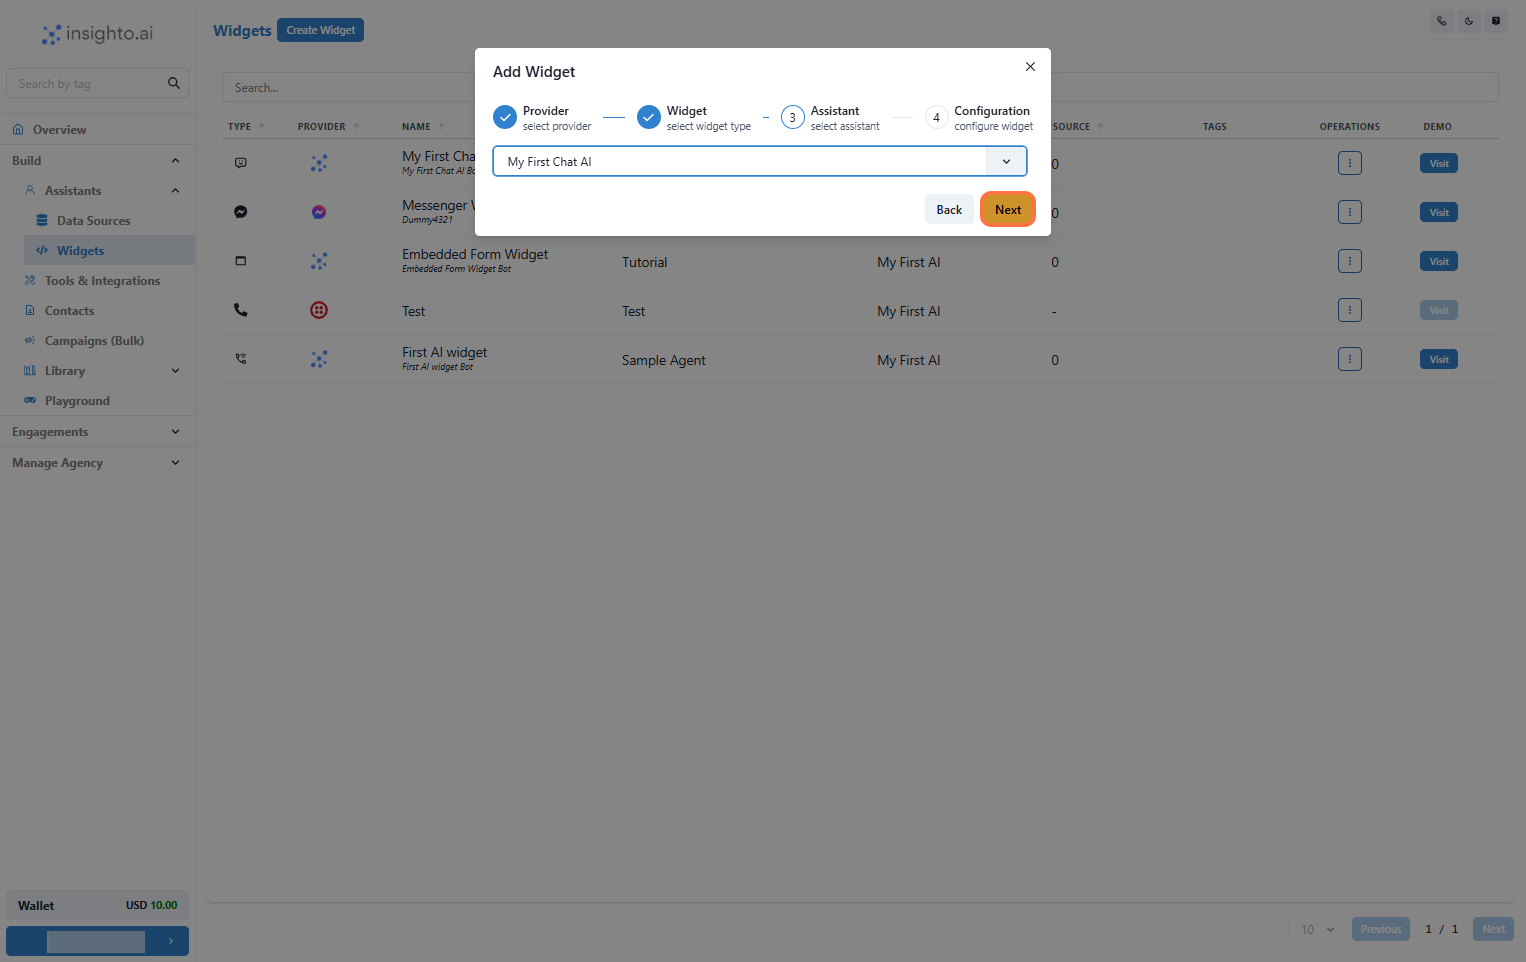Click the wallet progress bar at bottom left
Image resolution: width=1526 pixels, height=962 pixels.
click(97, 941)
